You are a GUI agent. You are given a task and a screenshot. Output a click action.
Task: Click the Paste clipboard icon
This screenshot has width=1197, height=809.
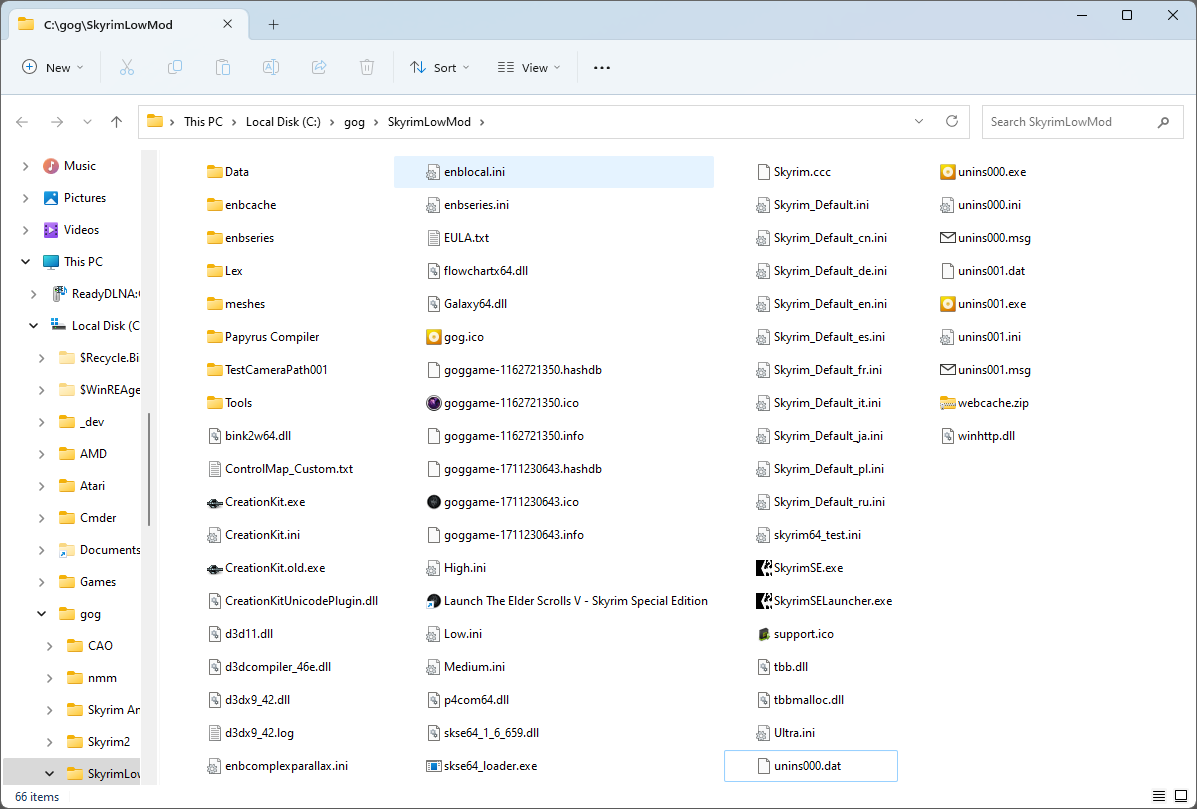(x=223, y=67)
